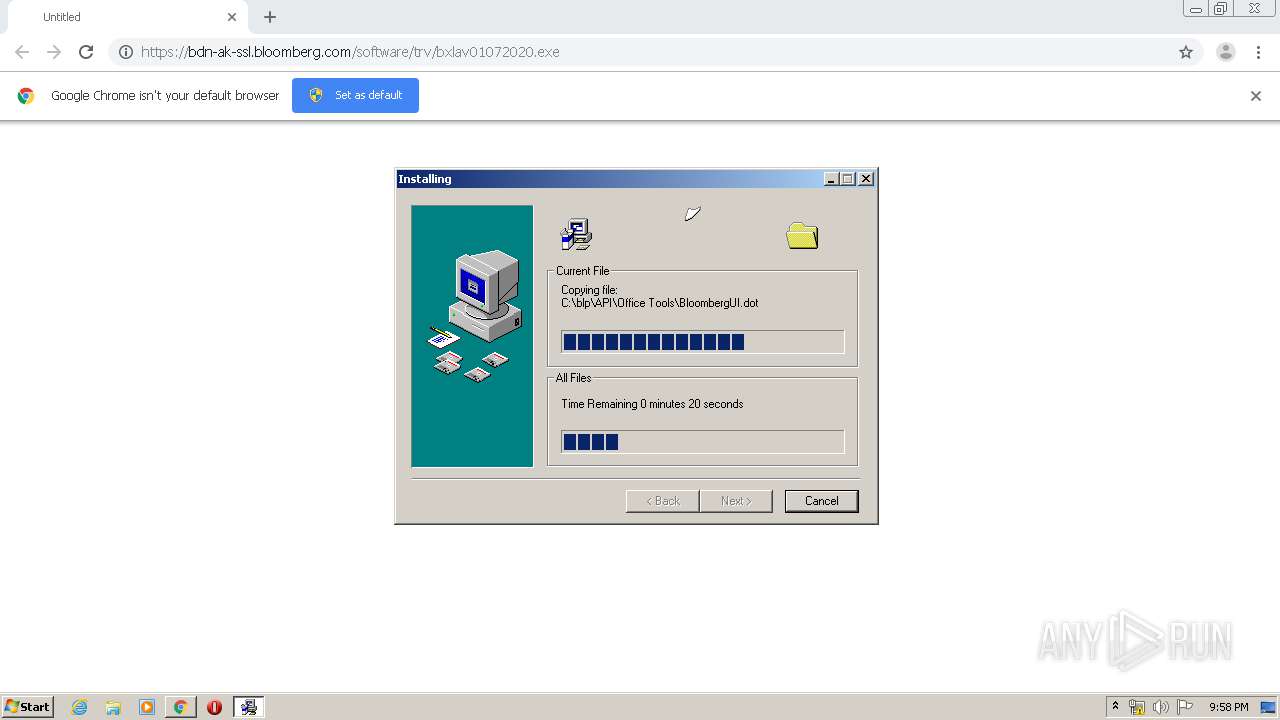
Task: Click the disabled Back button
Action: [x=662, y=501]
